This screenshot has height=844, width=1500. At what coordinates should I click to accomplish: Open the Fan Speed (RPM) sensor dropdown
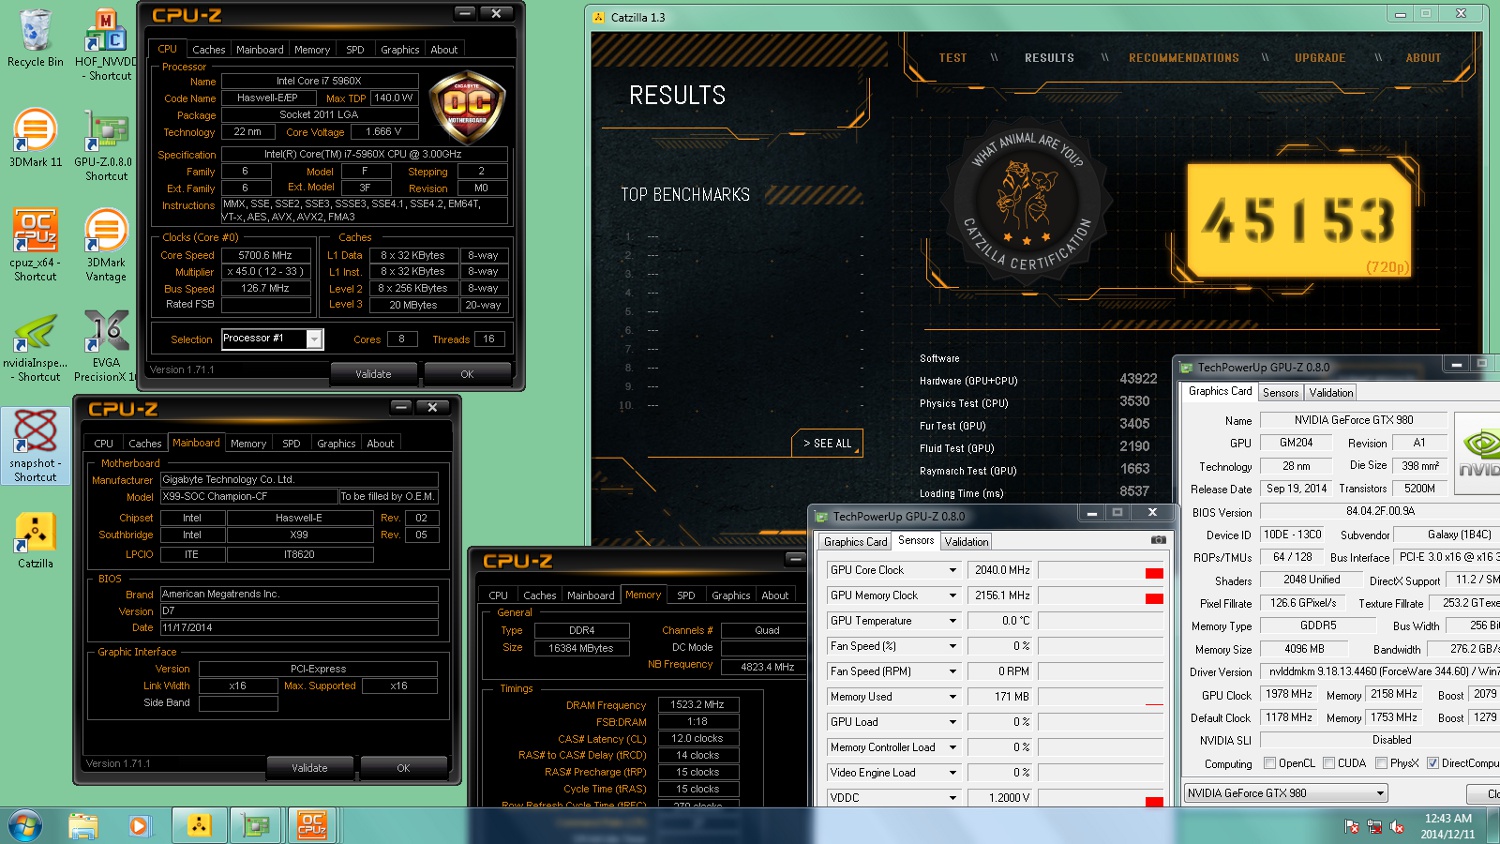(x=952, y=672)
